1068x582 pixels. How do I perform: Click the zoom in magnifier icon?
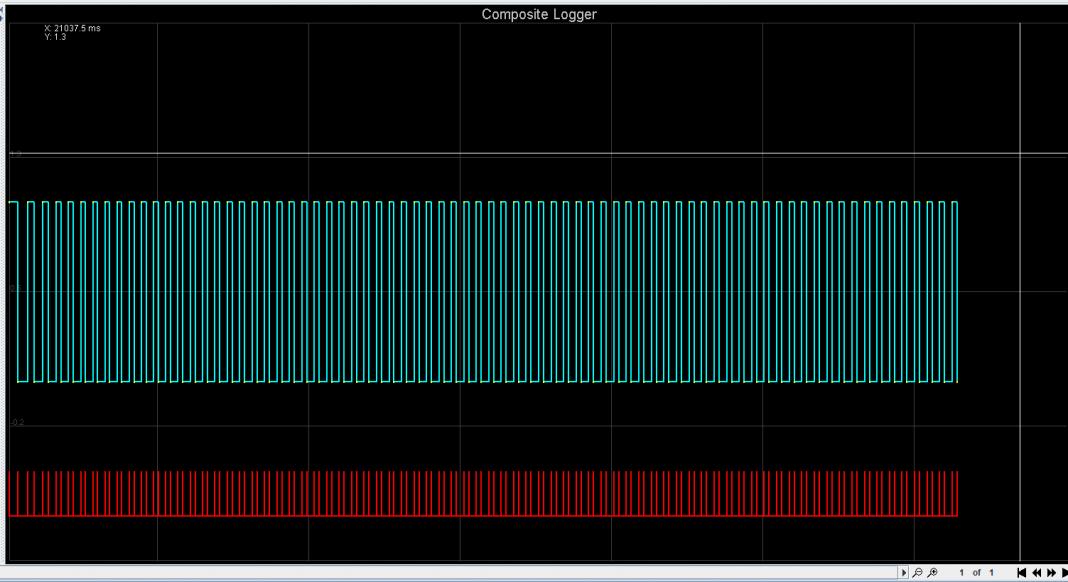[x=933, y=573]
